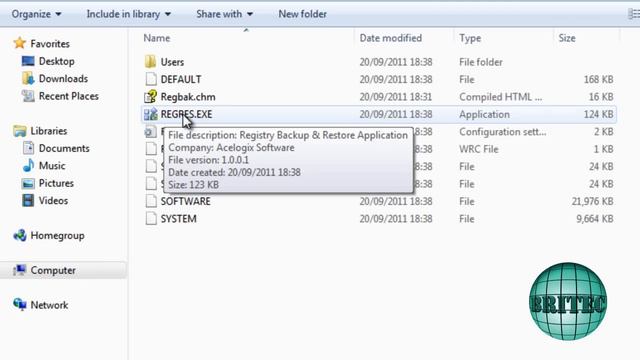
Task: Open the Organize dropdown menu
Action: click(x=36, y=14)
